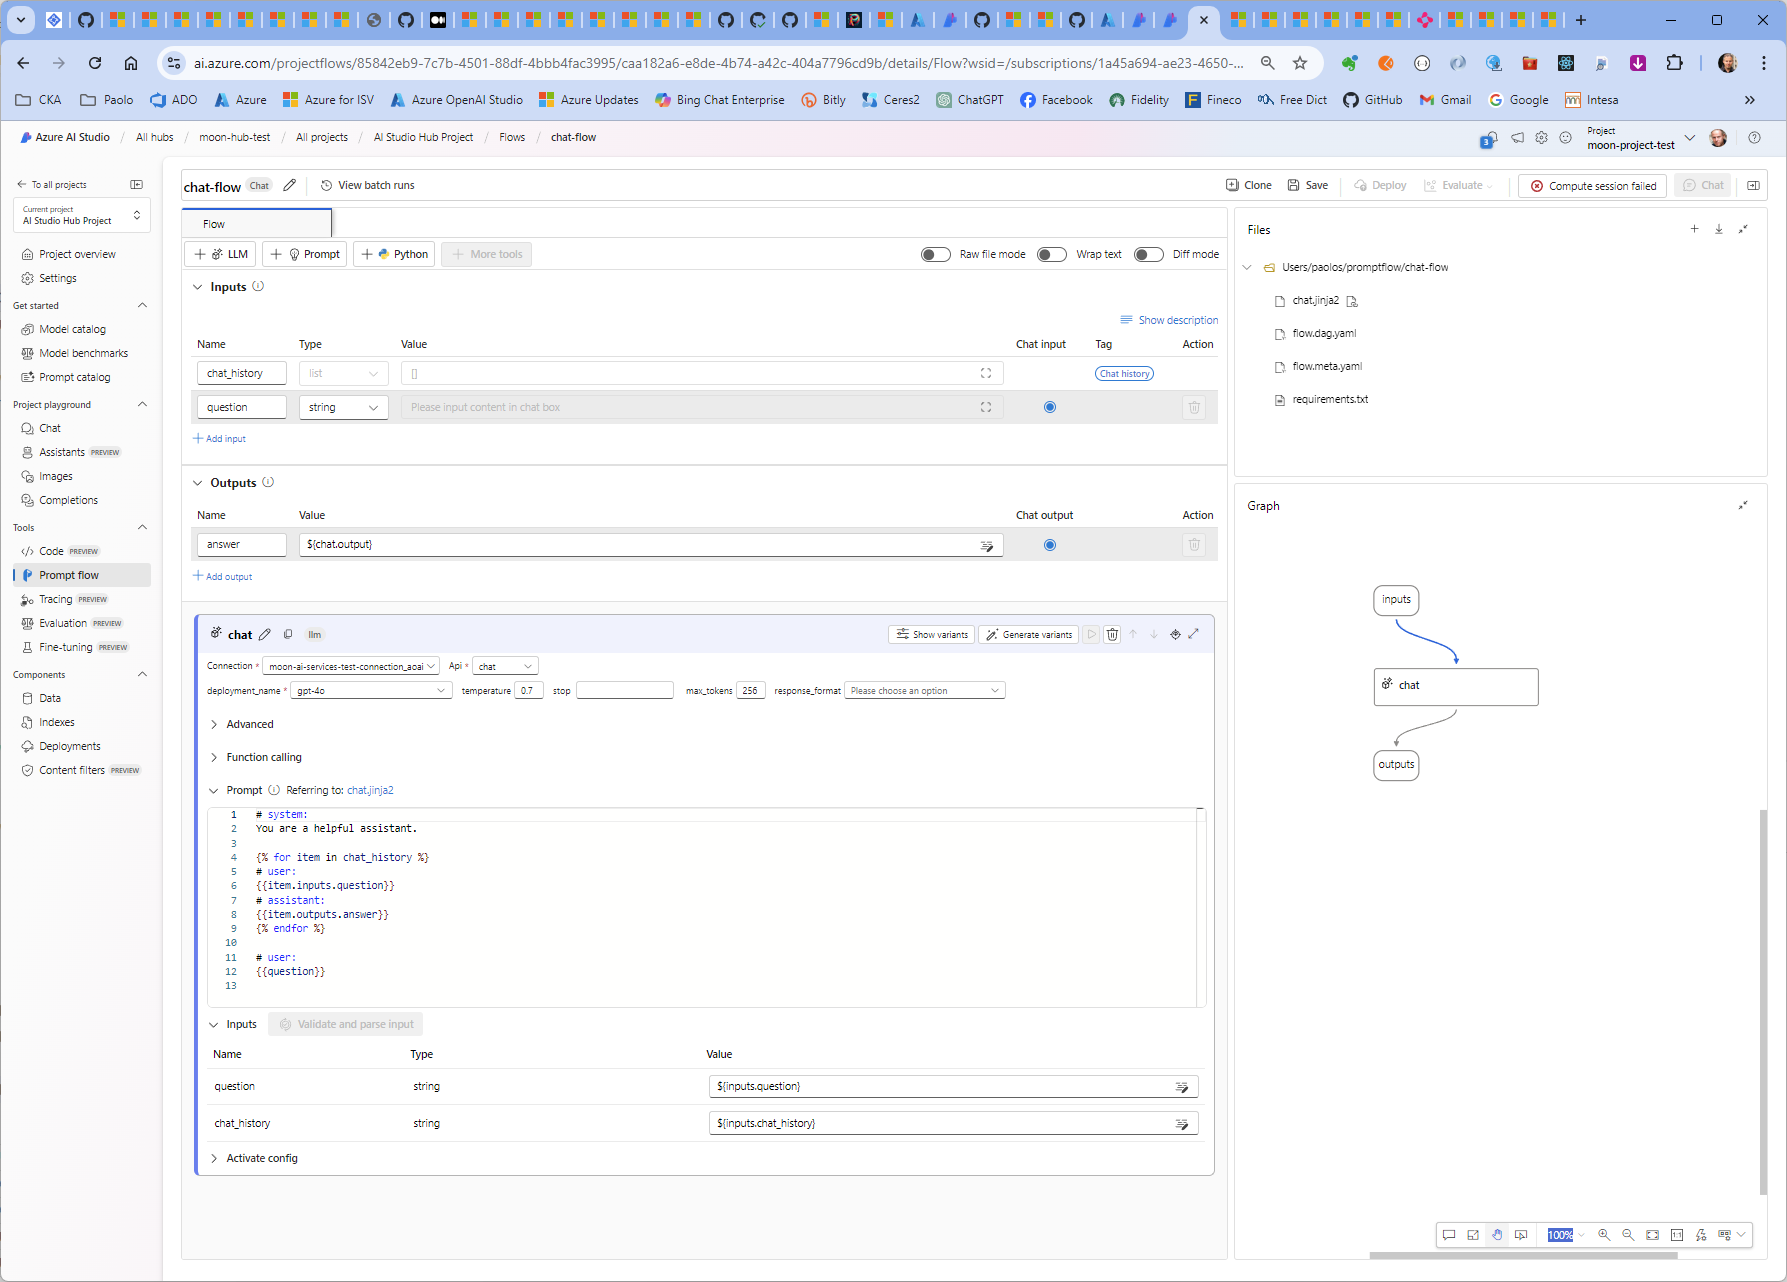This screenshot has height=1282, width=1787.
Task: Expand the chat node to full screen
Action: (x=1194, y=634)
